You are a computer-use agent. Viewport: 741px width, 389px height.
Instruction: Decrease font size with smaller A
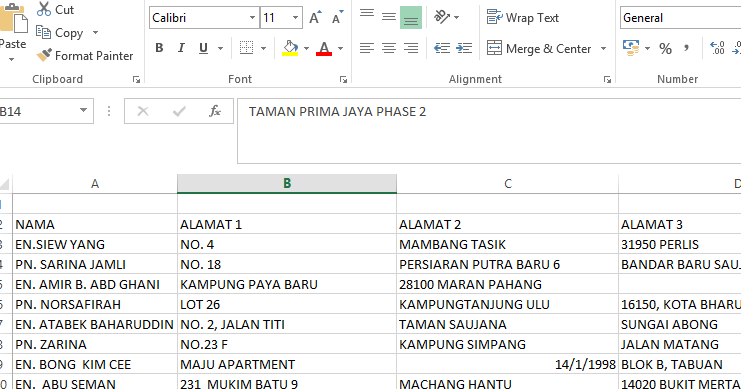click(337, 18)
